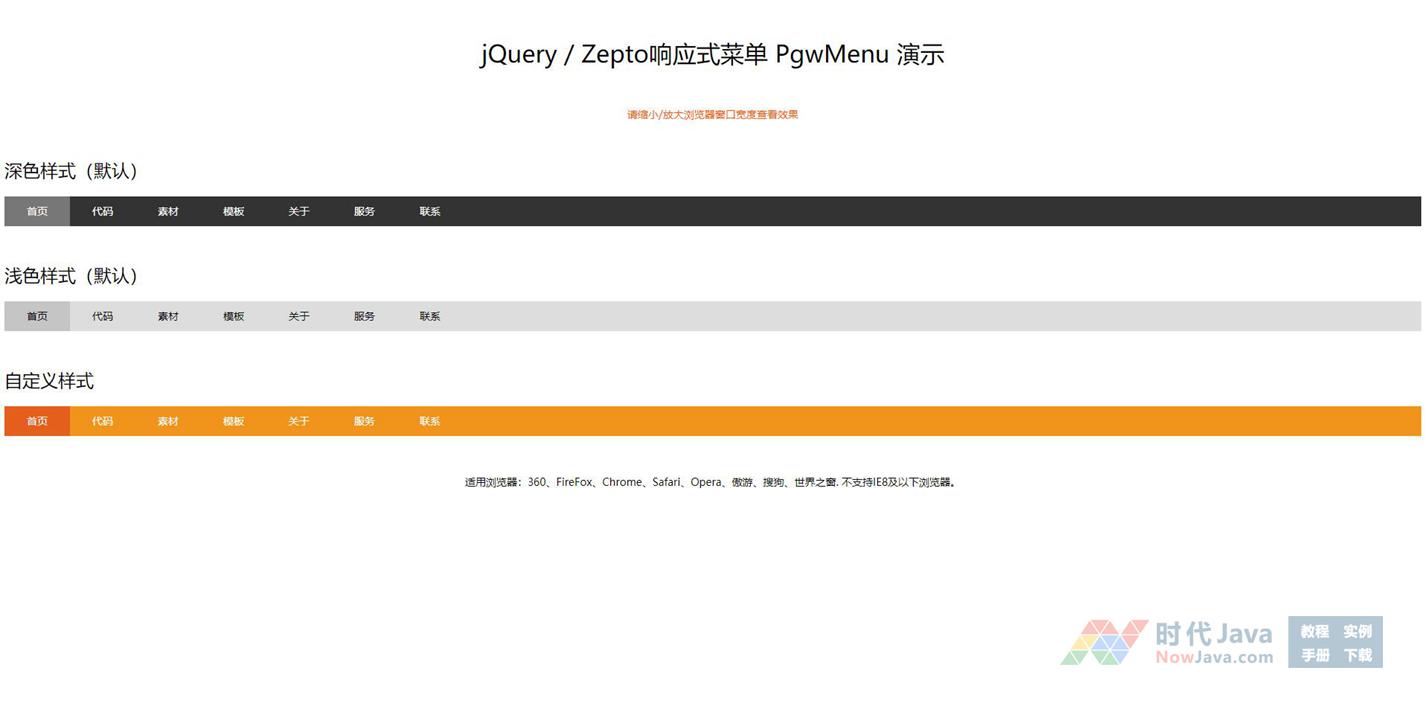The width and height of the screenshot is (1425, 718).
Task: Choose 模板 in the orange menu bar
Action: (x=234, y=421)
